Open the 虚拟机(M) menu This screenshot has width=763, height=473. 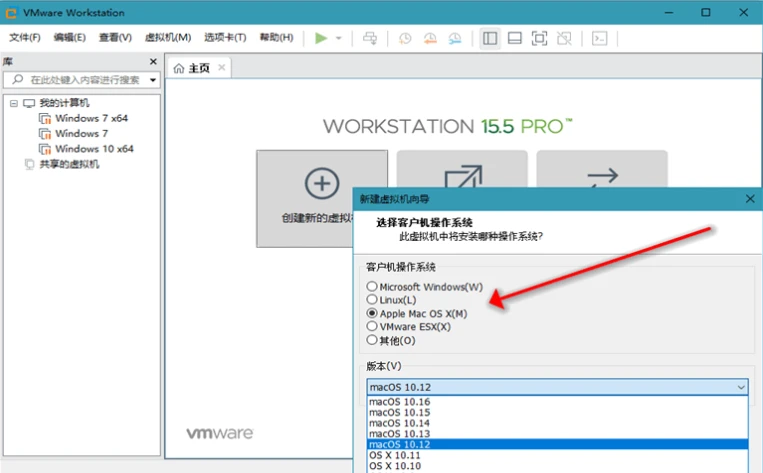point(168,37)
